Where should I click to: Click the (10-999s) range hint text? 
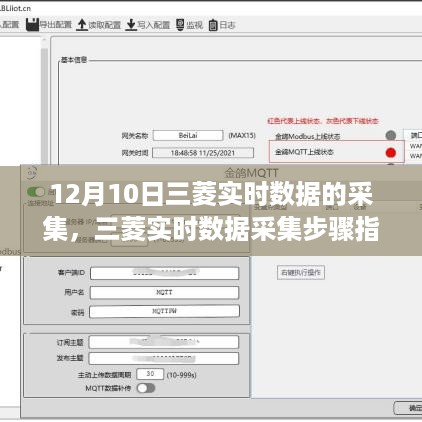[181, 375]
